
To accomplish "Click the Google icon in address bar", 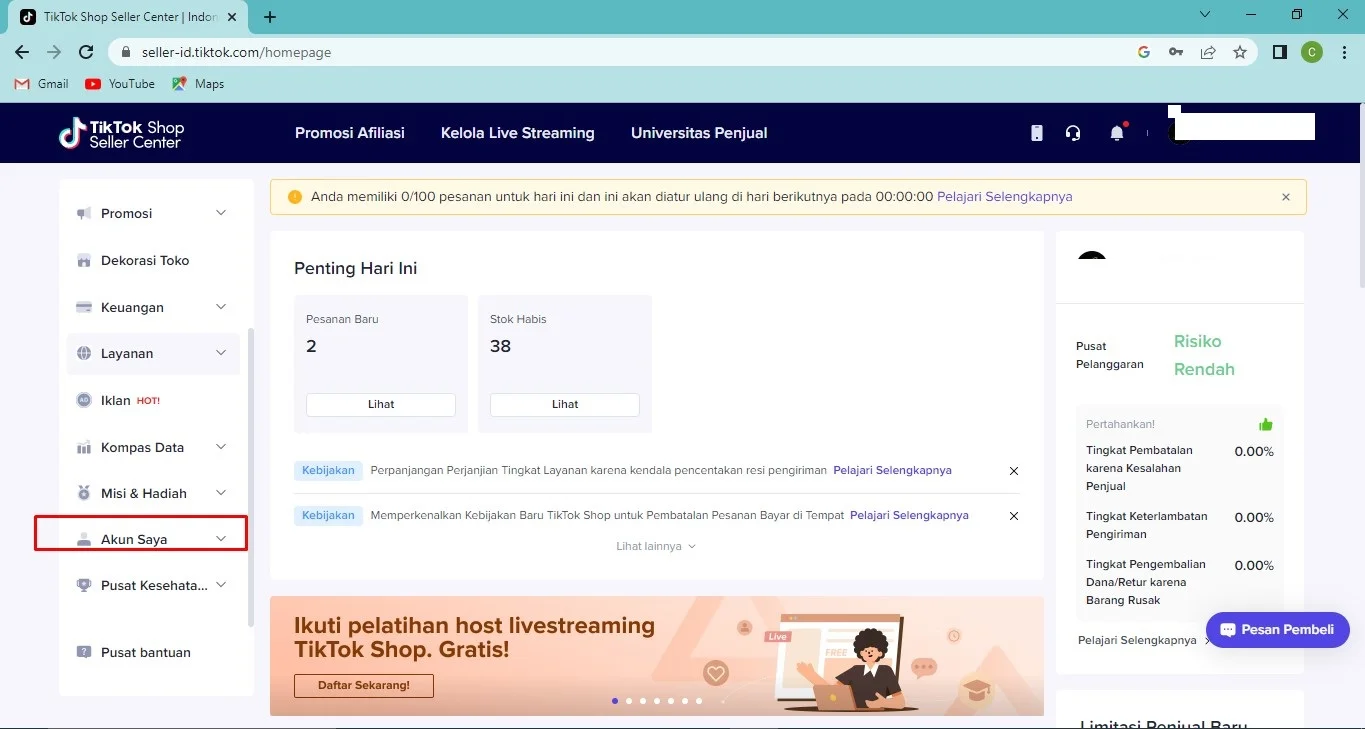I will 1144,52.
